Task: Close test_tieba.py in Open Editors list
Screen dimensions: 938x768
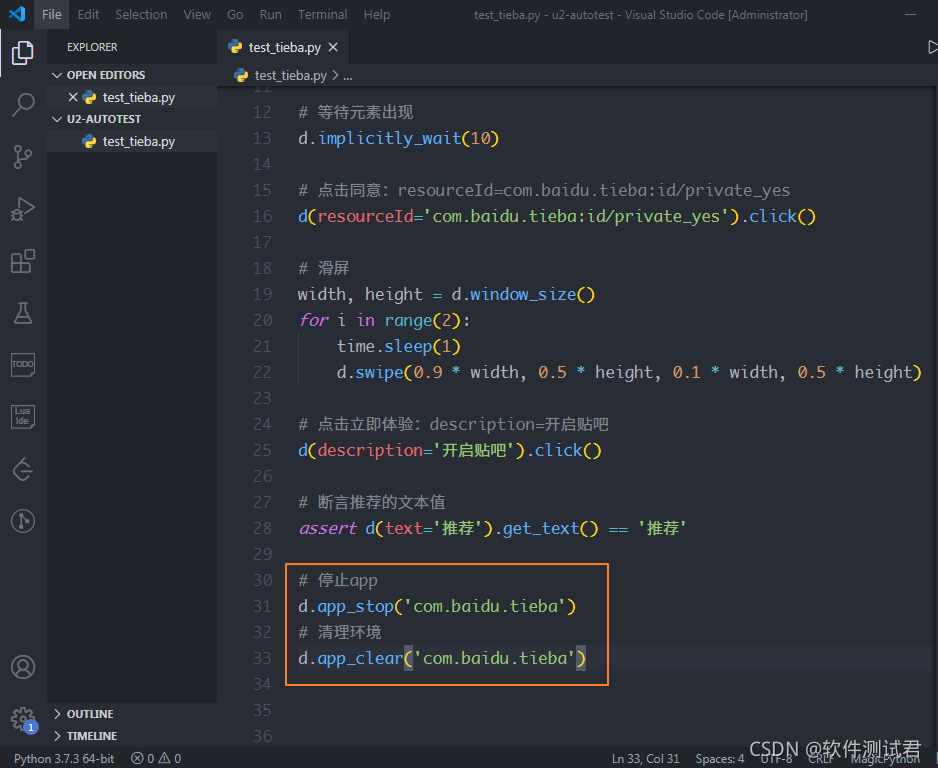Action: 73,97
